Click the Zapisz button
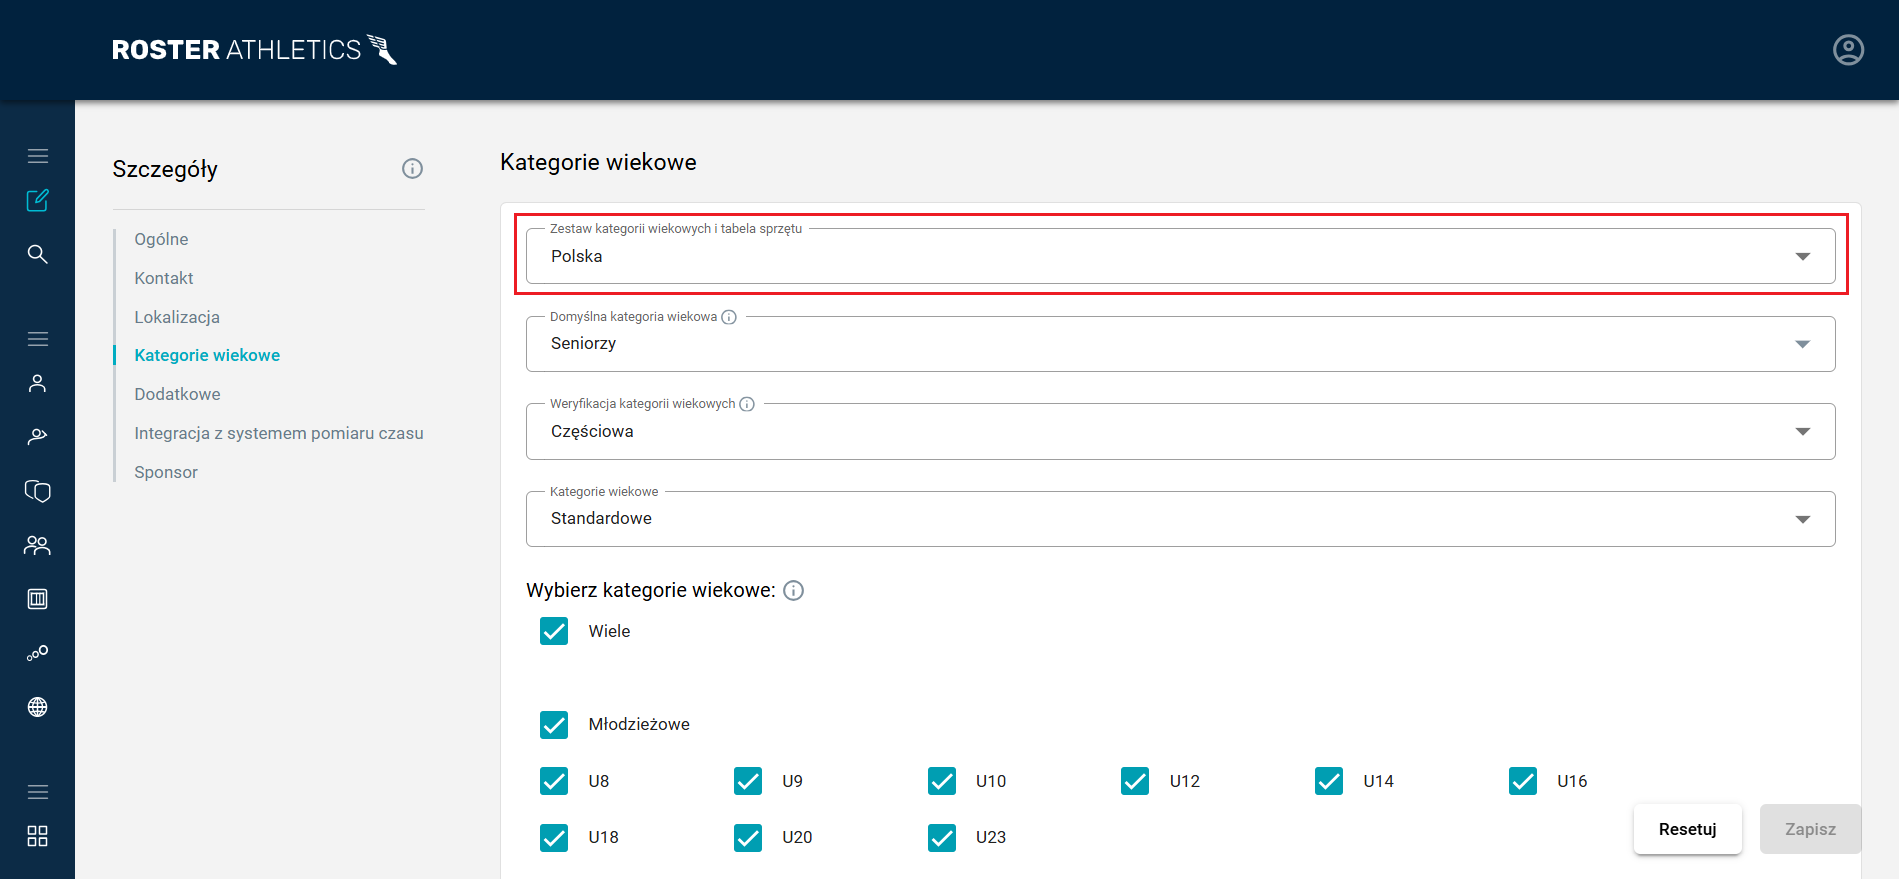 pos(1810,829)
